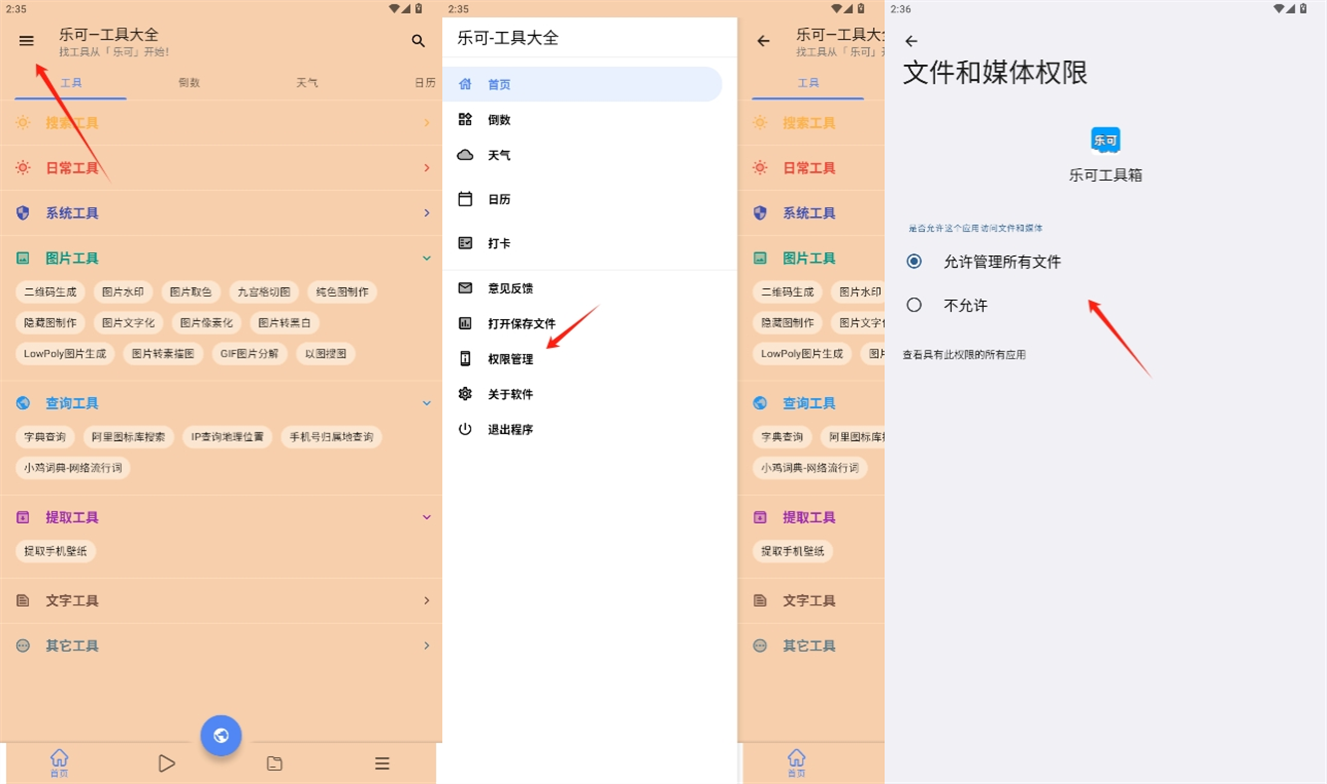Tap the face icon beside 其它工具 in leftmost screen
The width and height of the screenshot is (1327, 784).
(23, 646)
